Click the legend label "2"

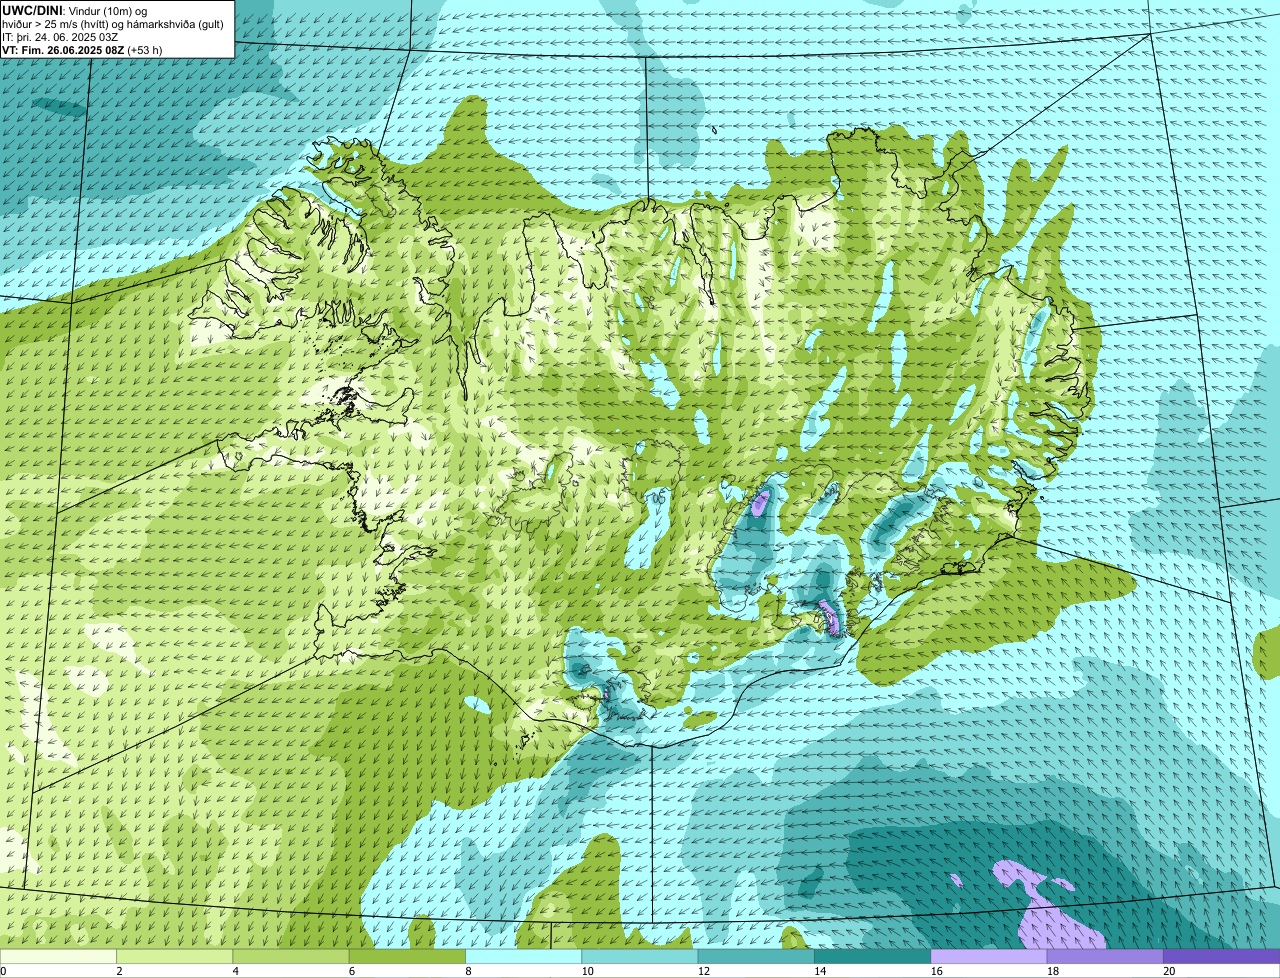[x=119, y=971]
